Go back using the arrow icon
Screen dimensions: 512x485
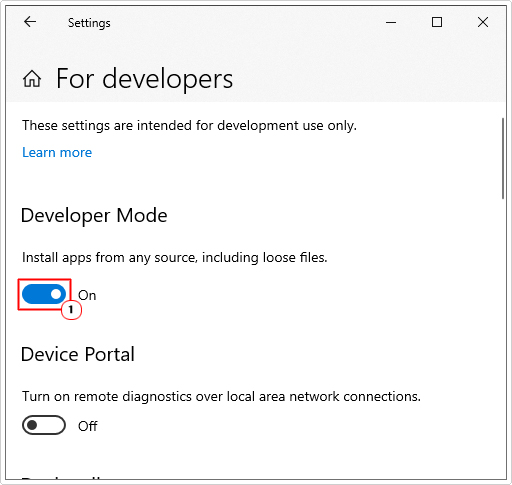click(30, 22)
